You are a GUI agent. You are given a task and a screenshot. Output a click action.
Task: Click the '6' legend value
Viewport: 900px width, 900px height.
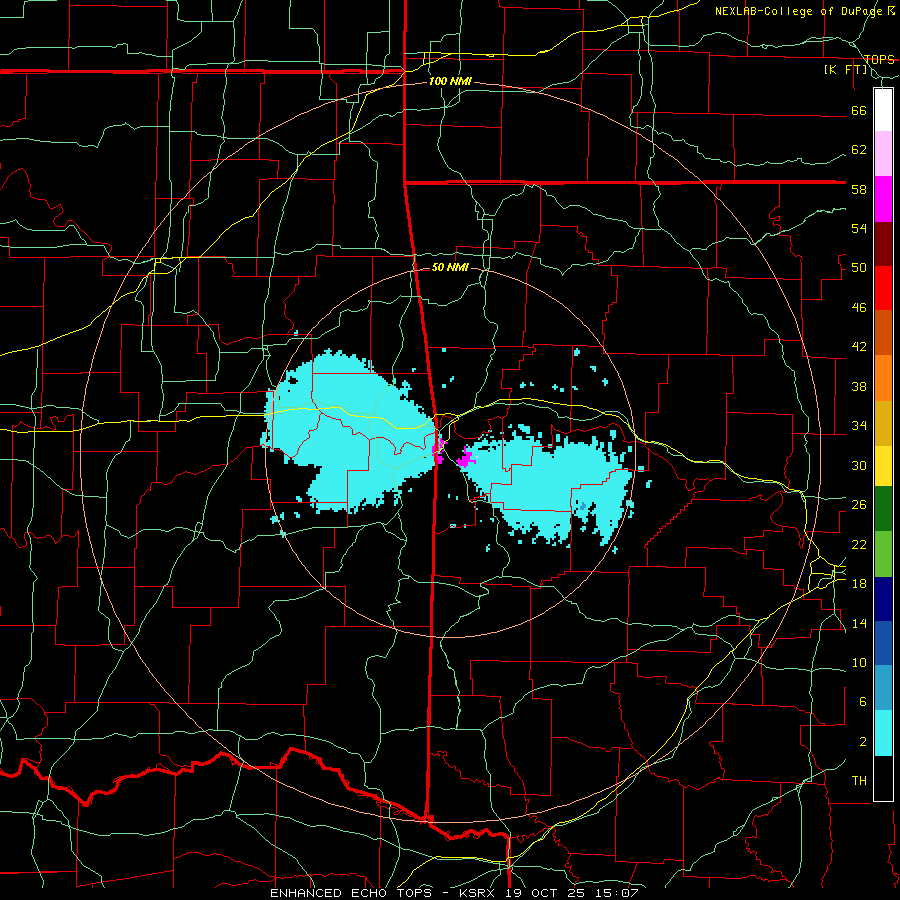coord(863,701)
